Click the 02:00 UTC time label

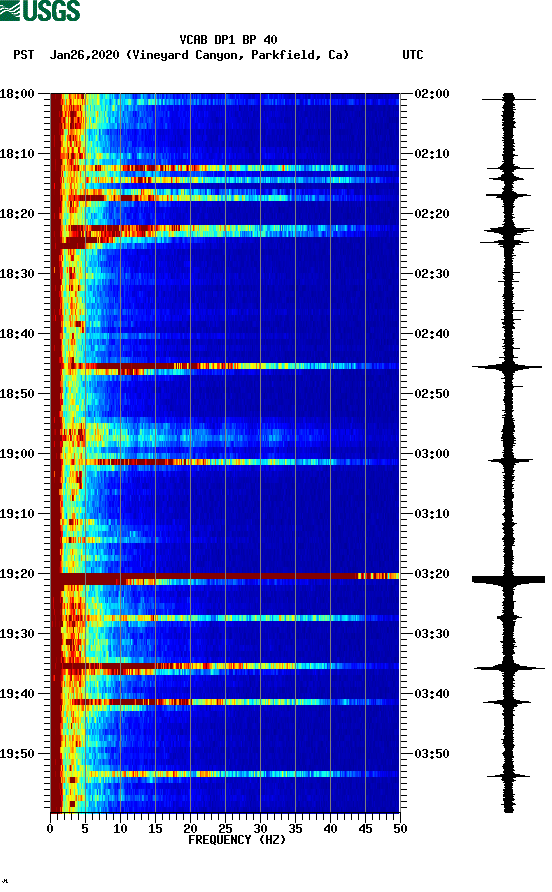pos(432,94)
